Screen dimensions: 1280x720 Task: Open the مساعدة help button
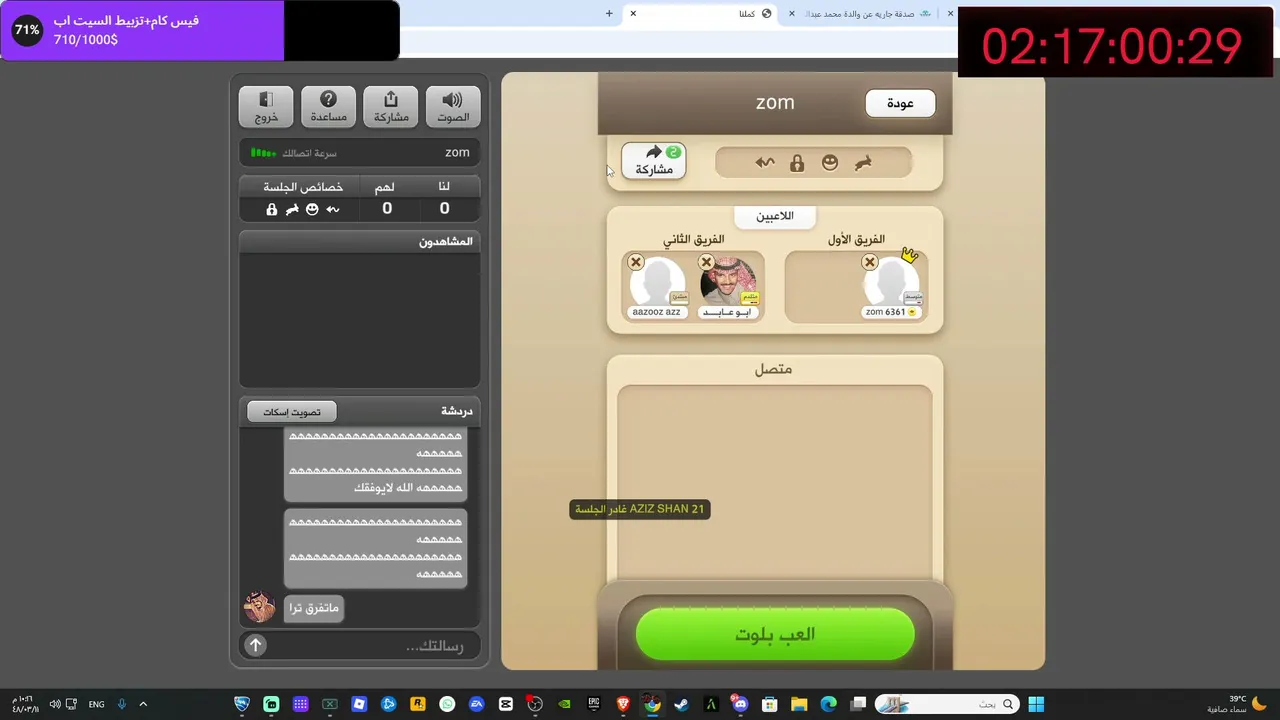pyautogui.click(x=328, y=107)
